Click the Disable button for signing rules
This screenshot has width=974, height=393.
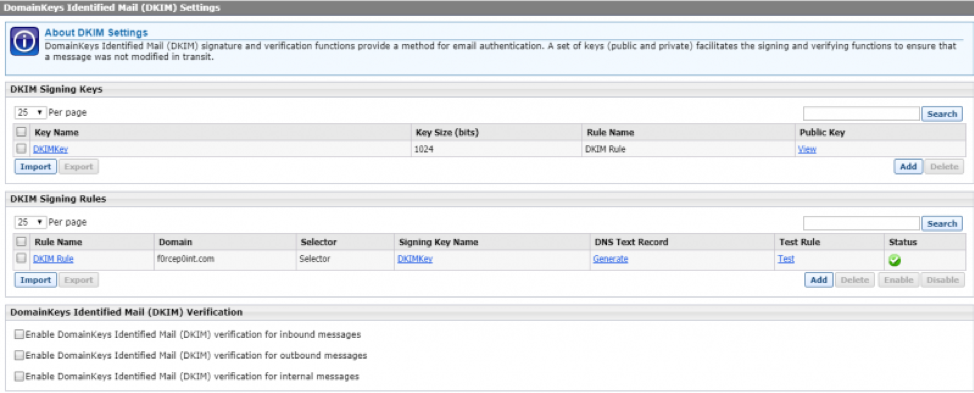point(942,280)
